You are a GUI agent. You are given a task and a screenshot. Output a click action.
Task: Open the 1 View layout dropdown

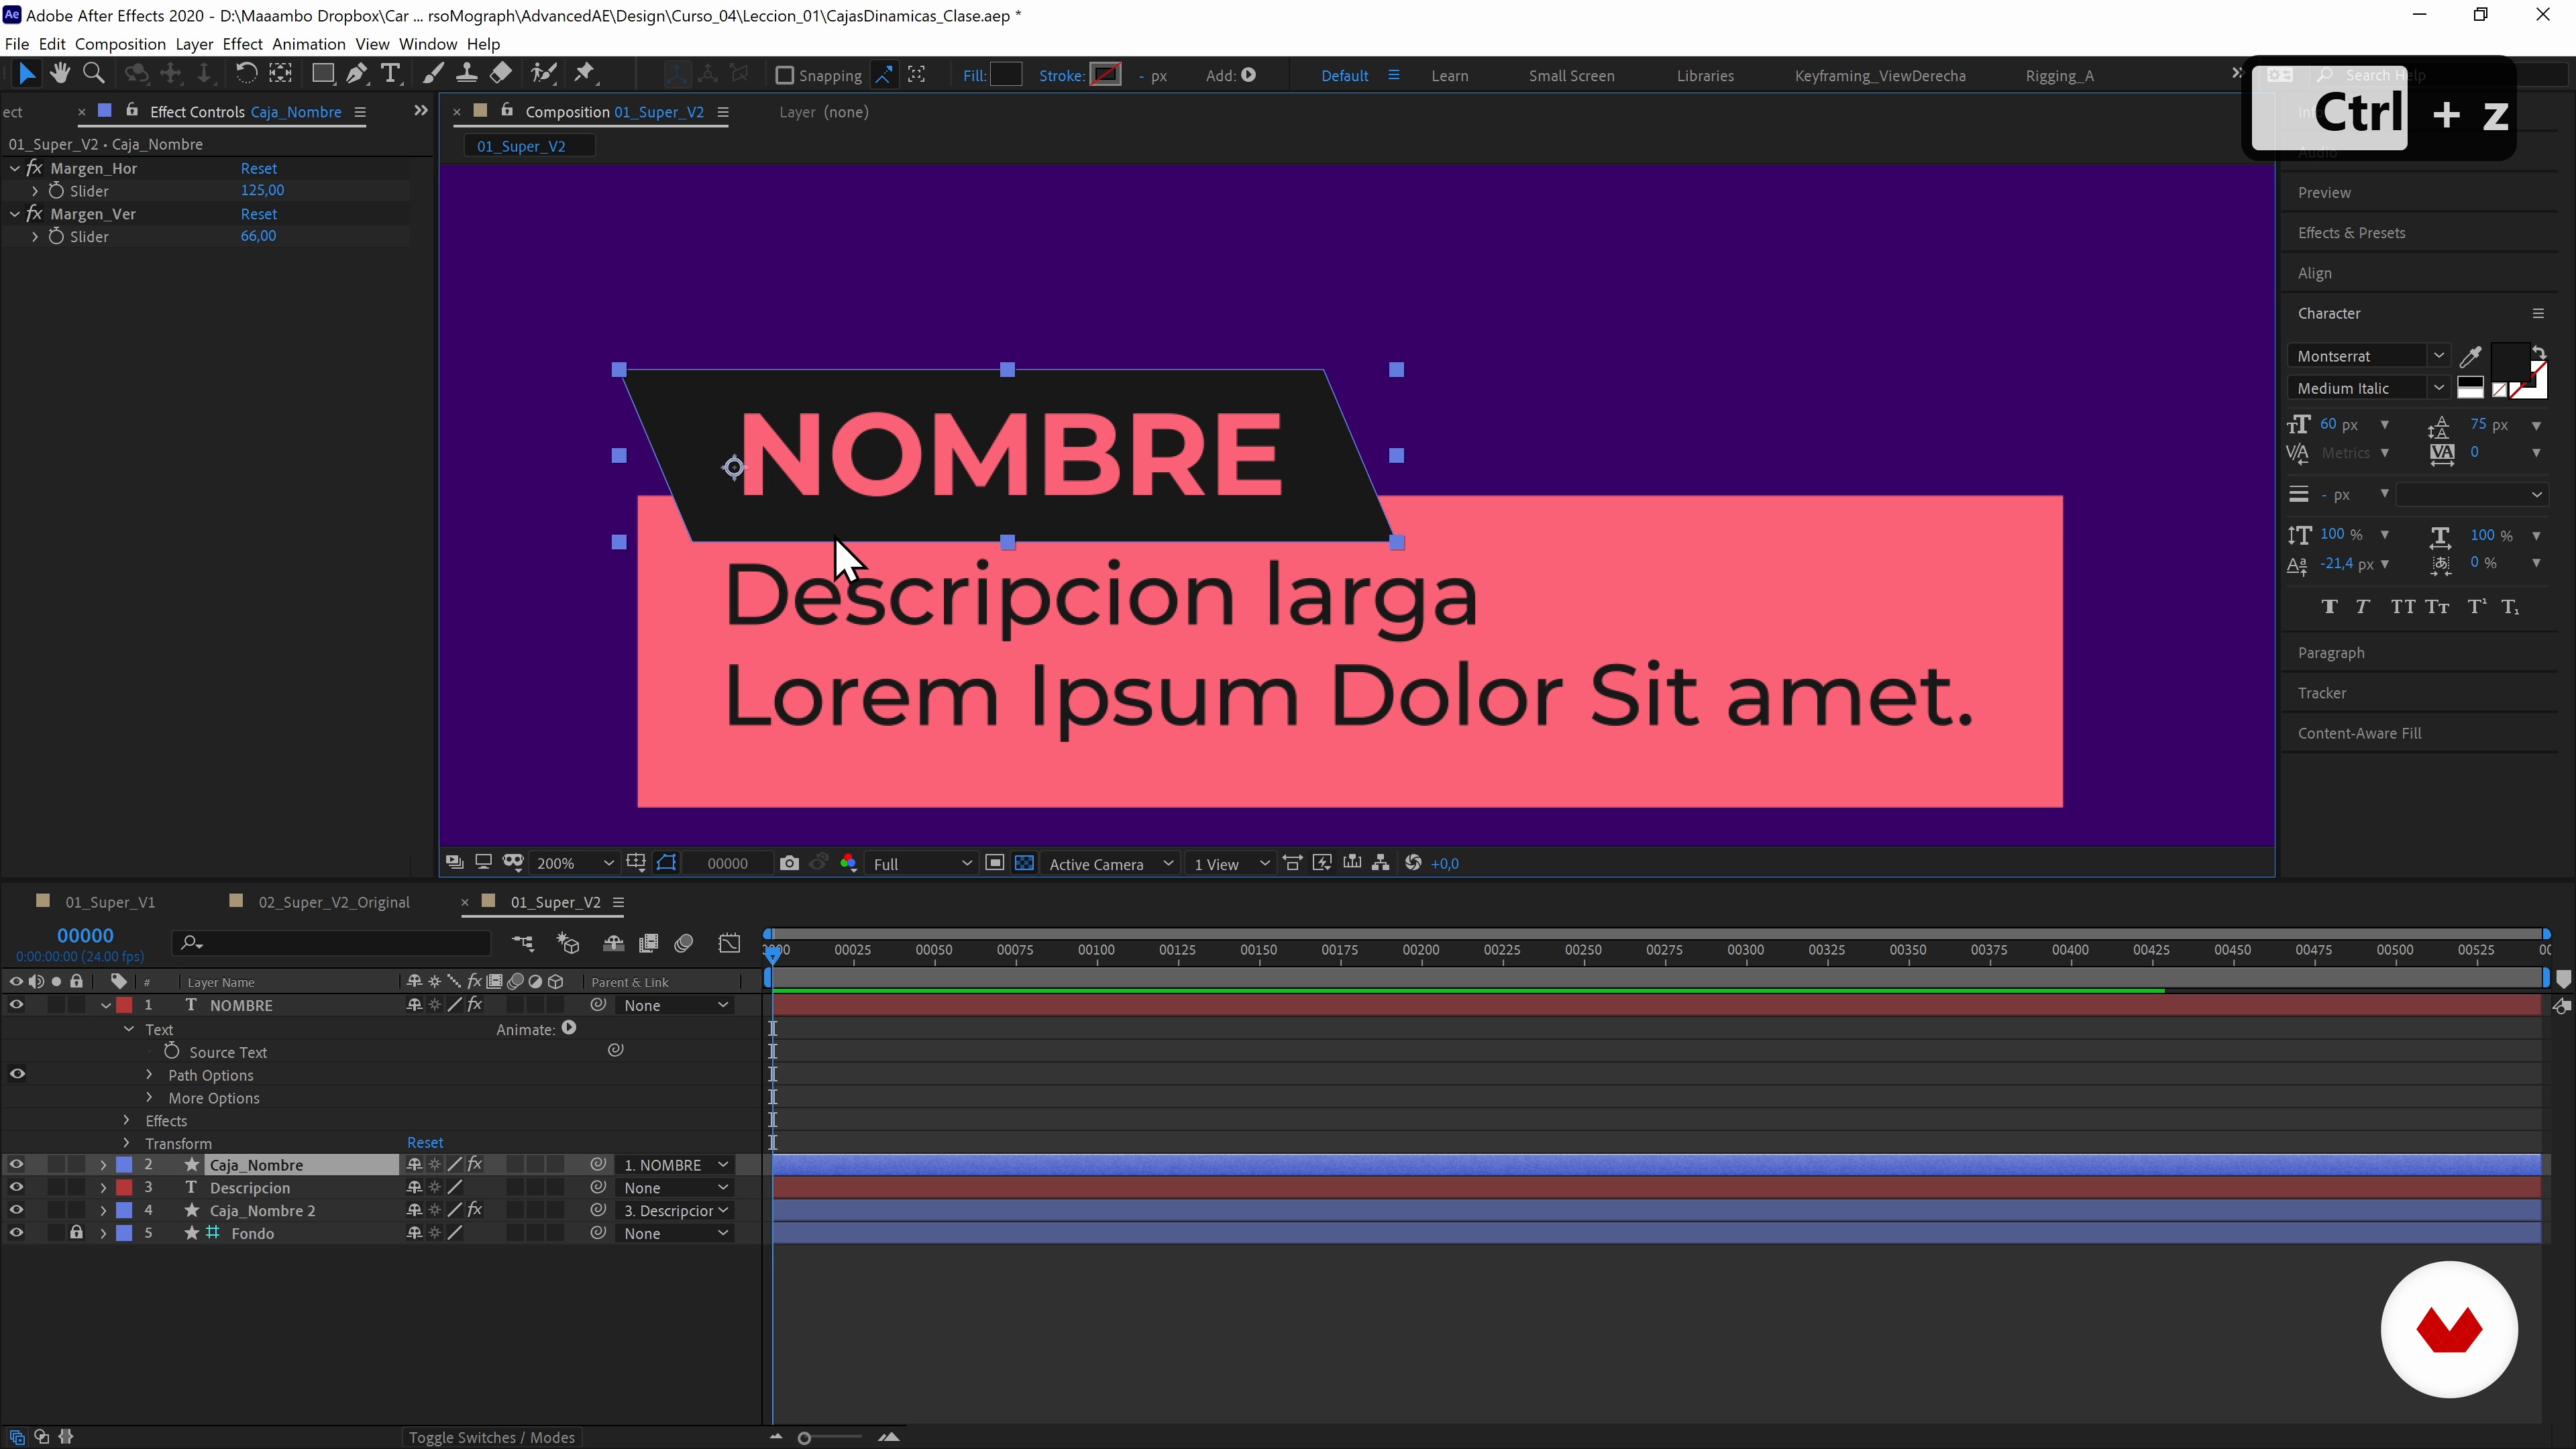click(1230, 863)
